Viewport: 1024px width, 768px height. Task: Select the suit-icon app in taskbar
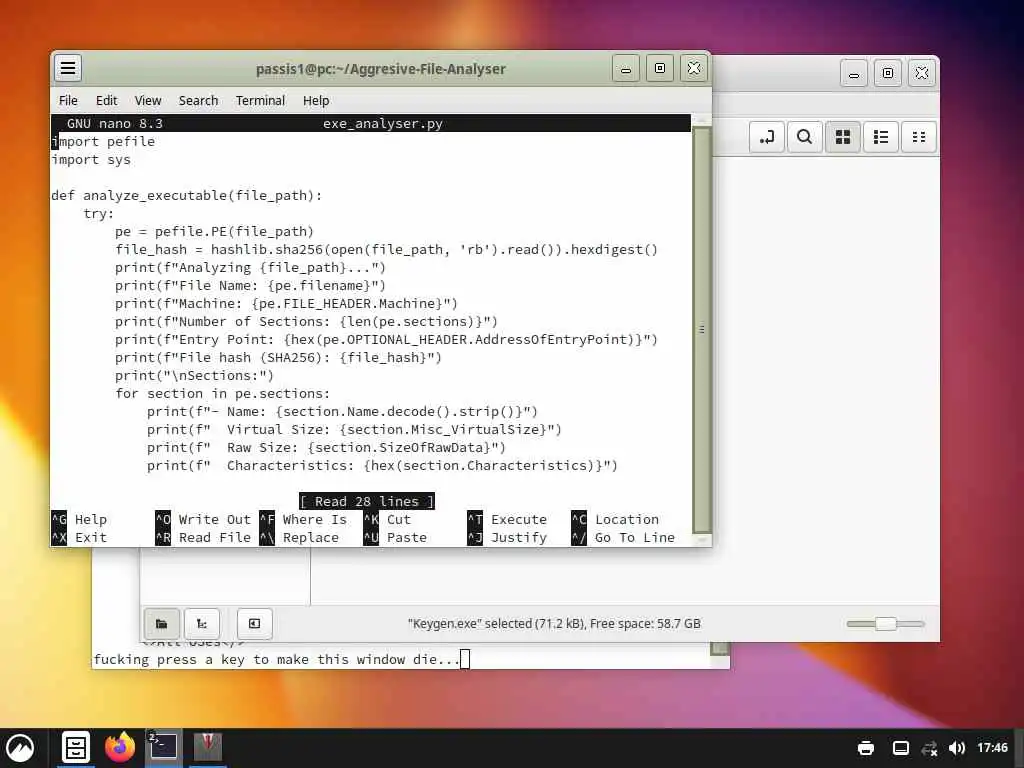point(208,747)
